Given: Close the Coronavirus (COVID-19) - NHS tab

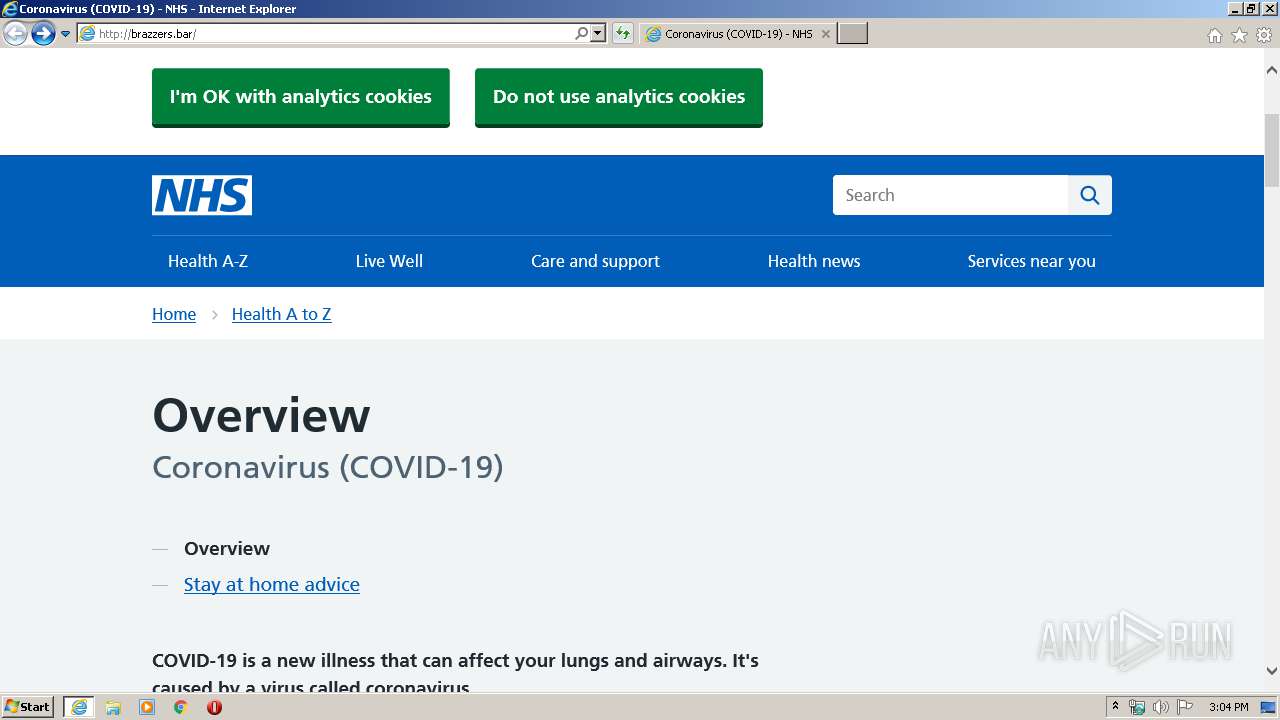Looking at the screenshot, I should point(826,34).
